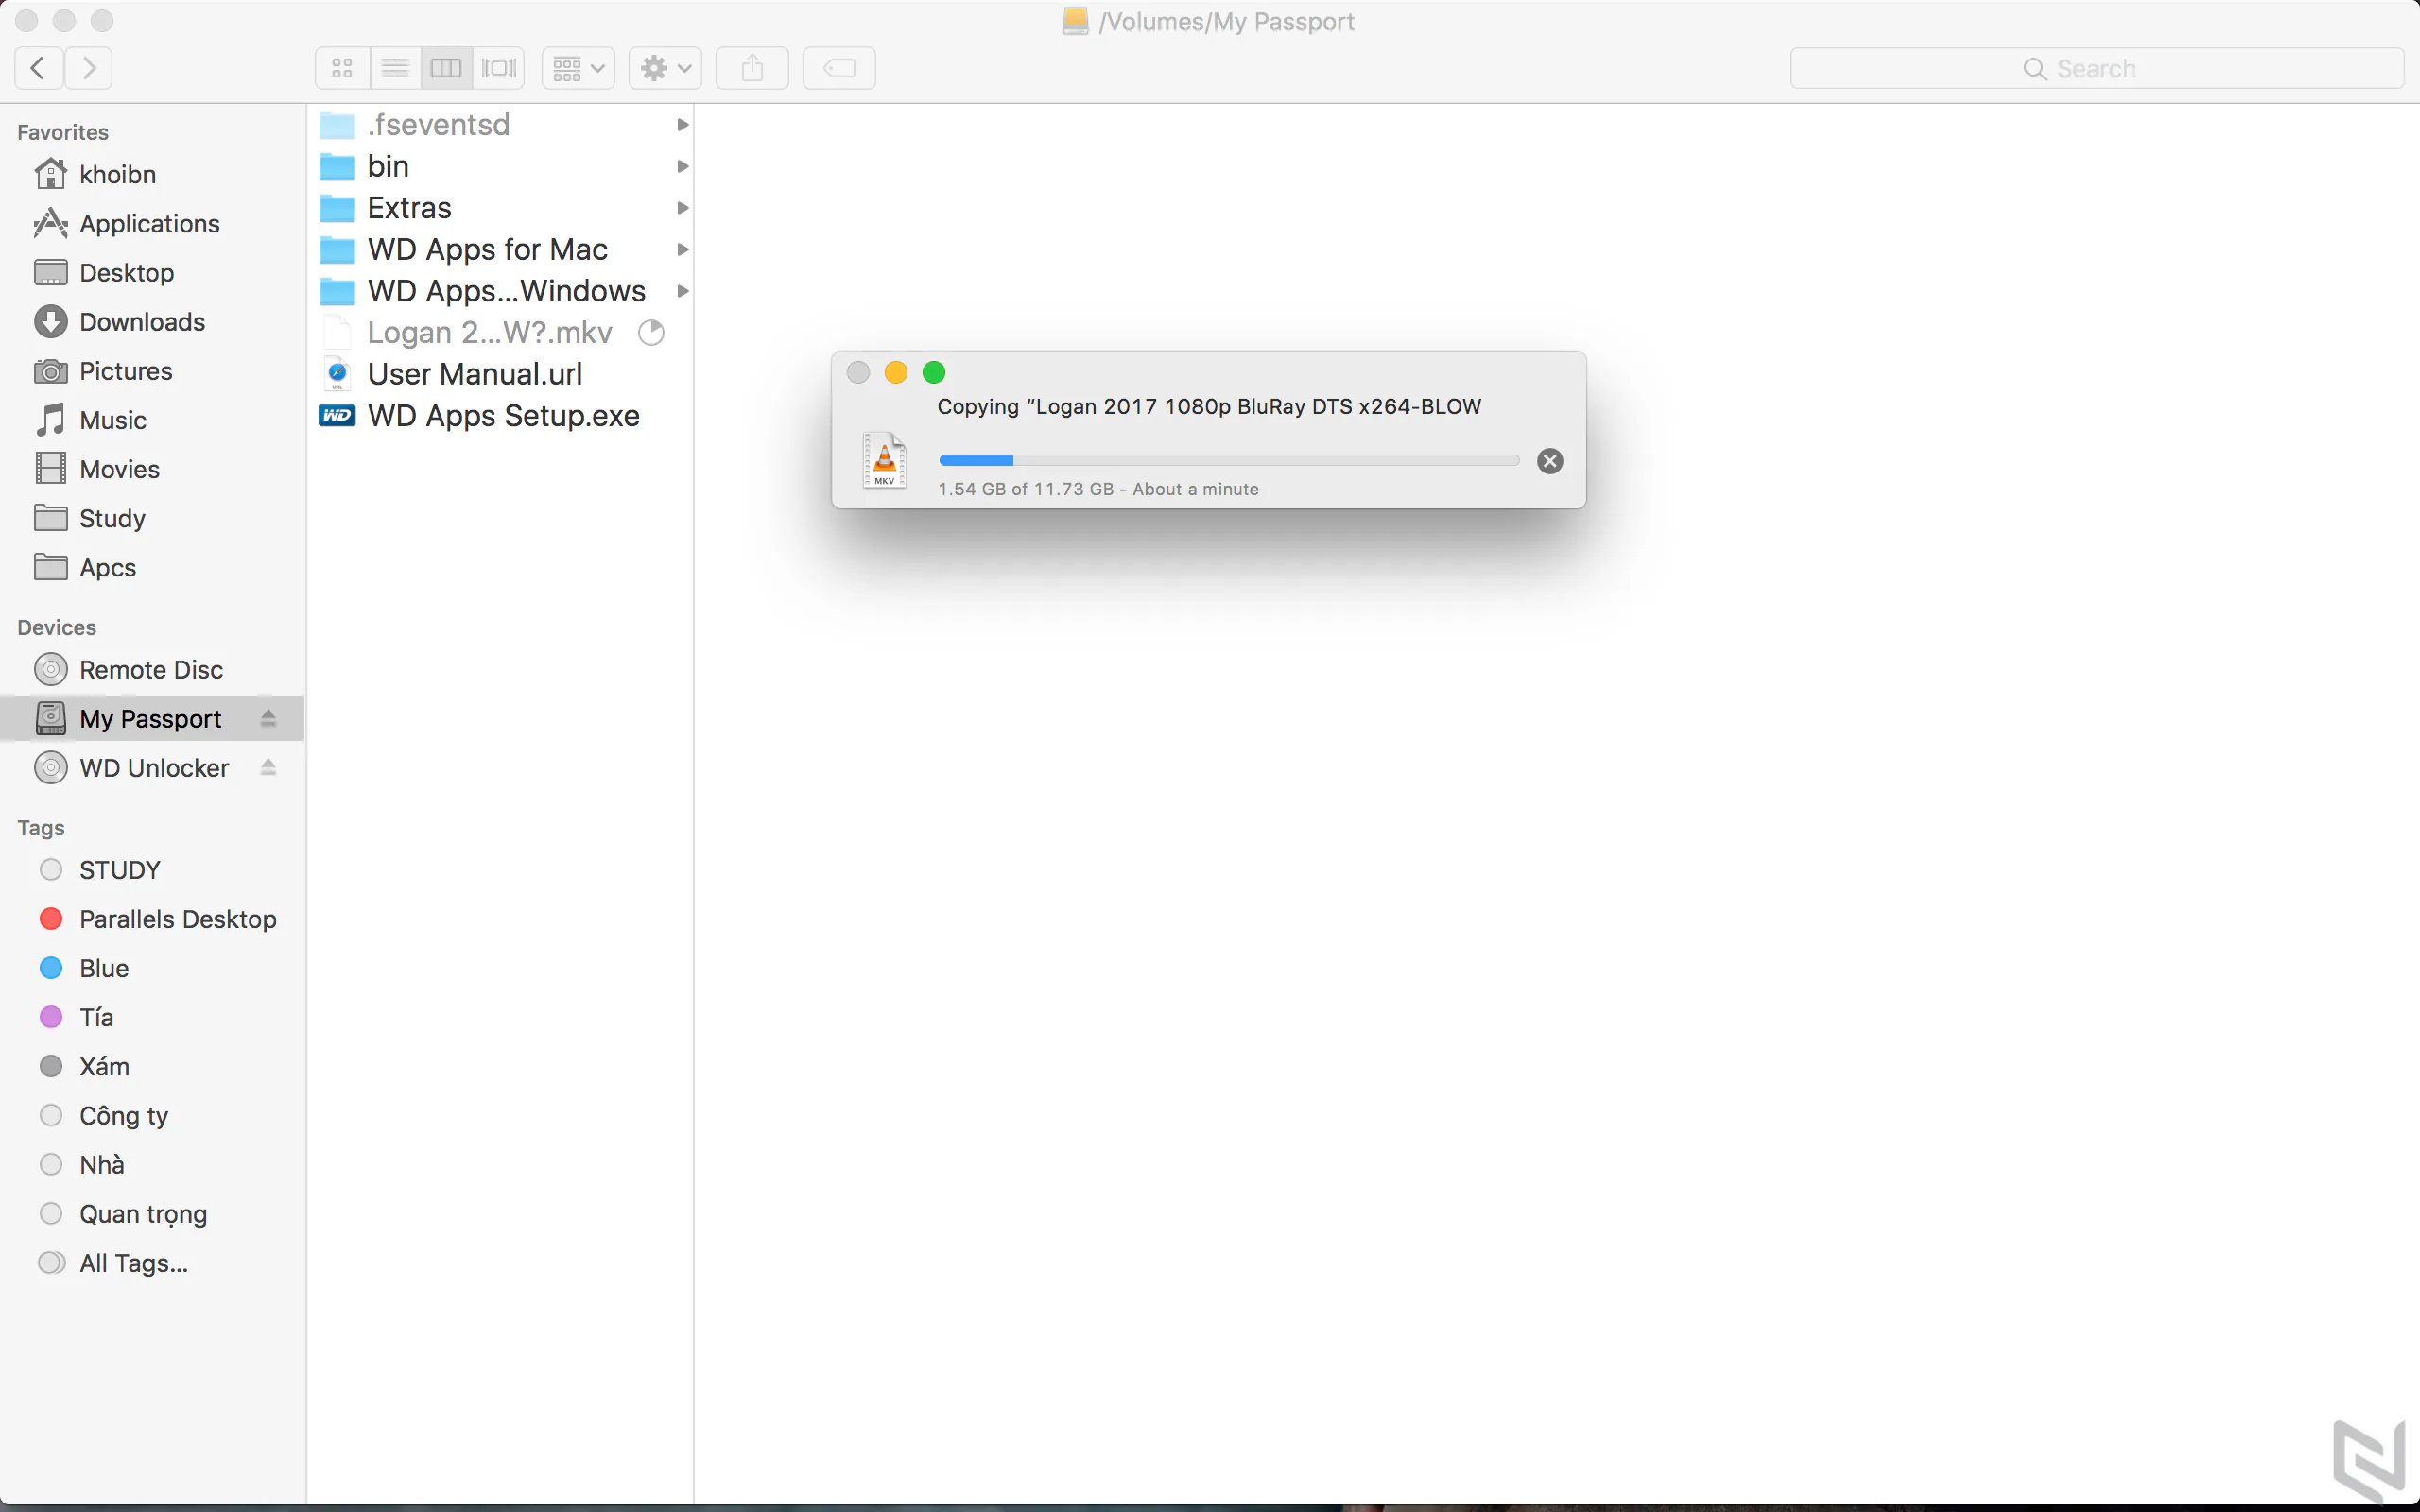Select the gray Xám tag

(x=152, y=1065)
